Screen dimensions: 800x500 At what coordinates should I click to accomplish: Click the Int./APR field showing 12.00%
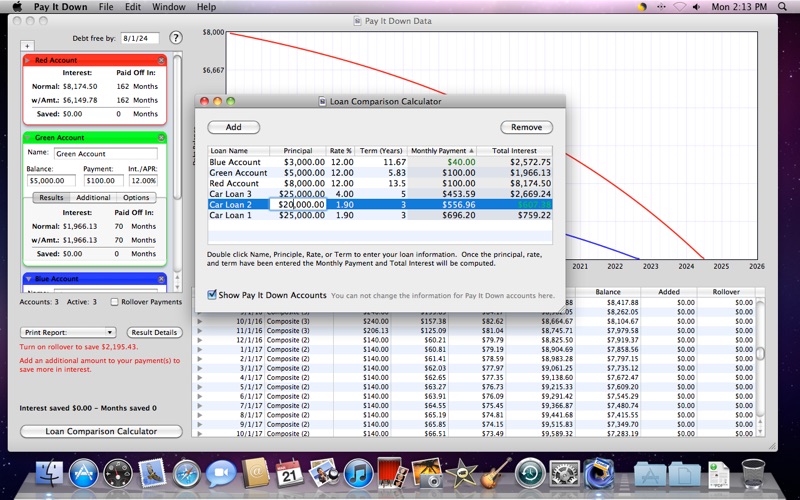[143, 181]
